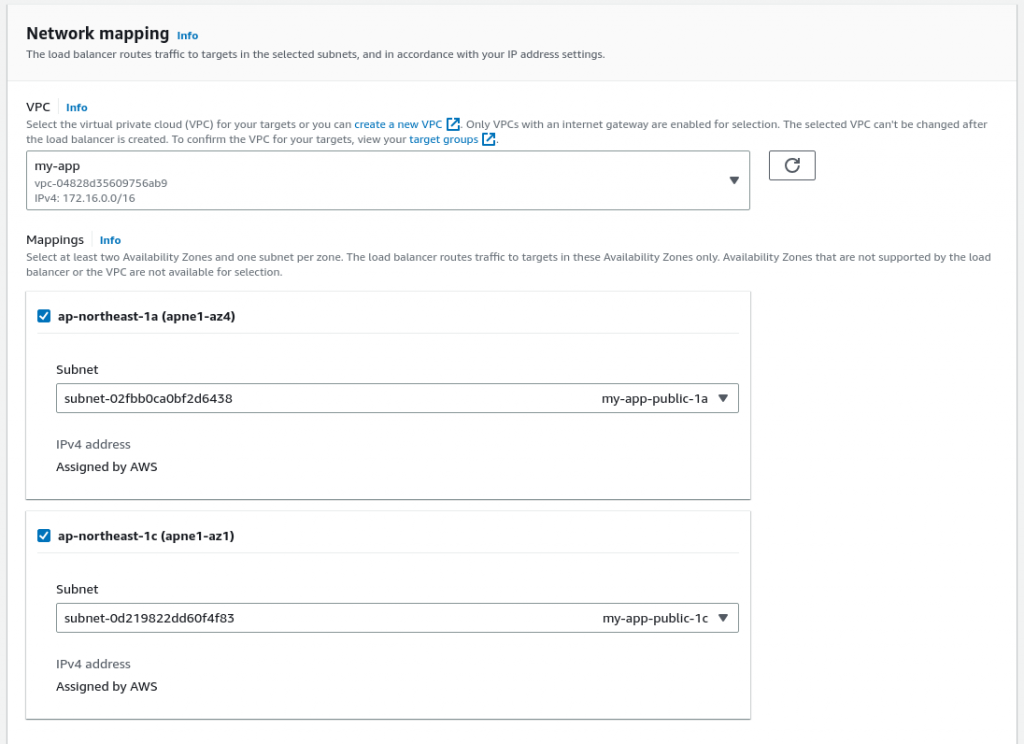Uncheck the ap-northeast-1a availability zone checkbox
This screenshot has height=744, width=1024.
(x=44, y=316)
